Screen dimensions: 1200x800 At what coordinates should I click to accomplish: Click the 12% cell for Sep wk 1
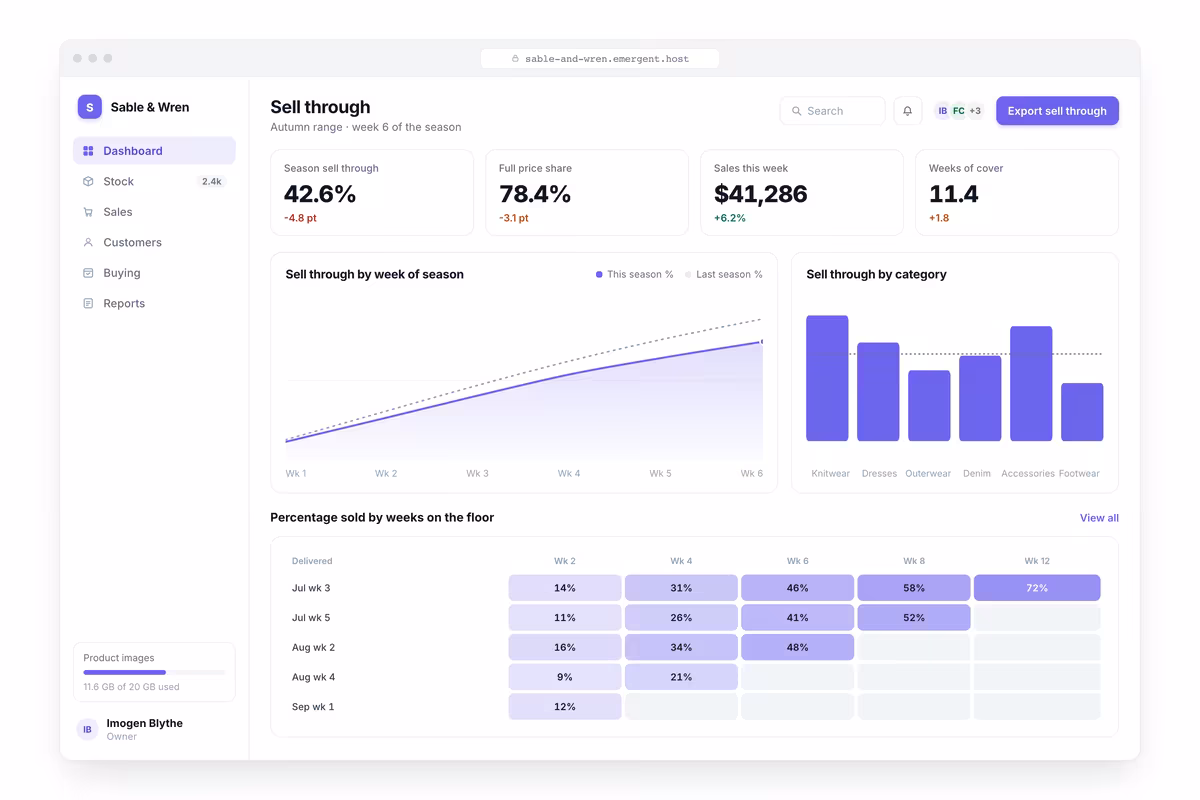[x=565, y=707]
